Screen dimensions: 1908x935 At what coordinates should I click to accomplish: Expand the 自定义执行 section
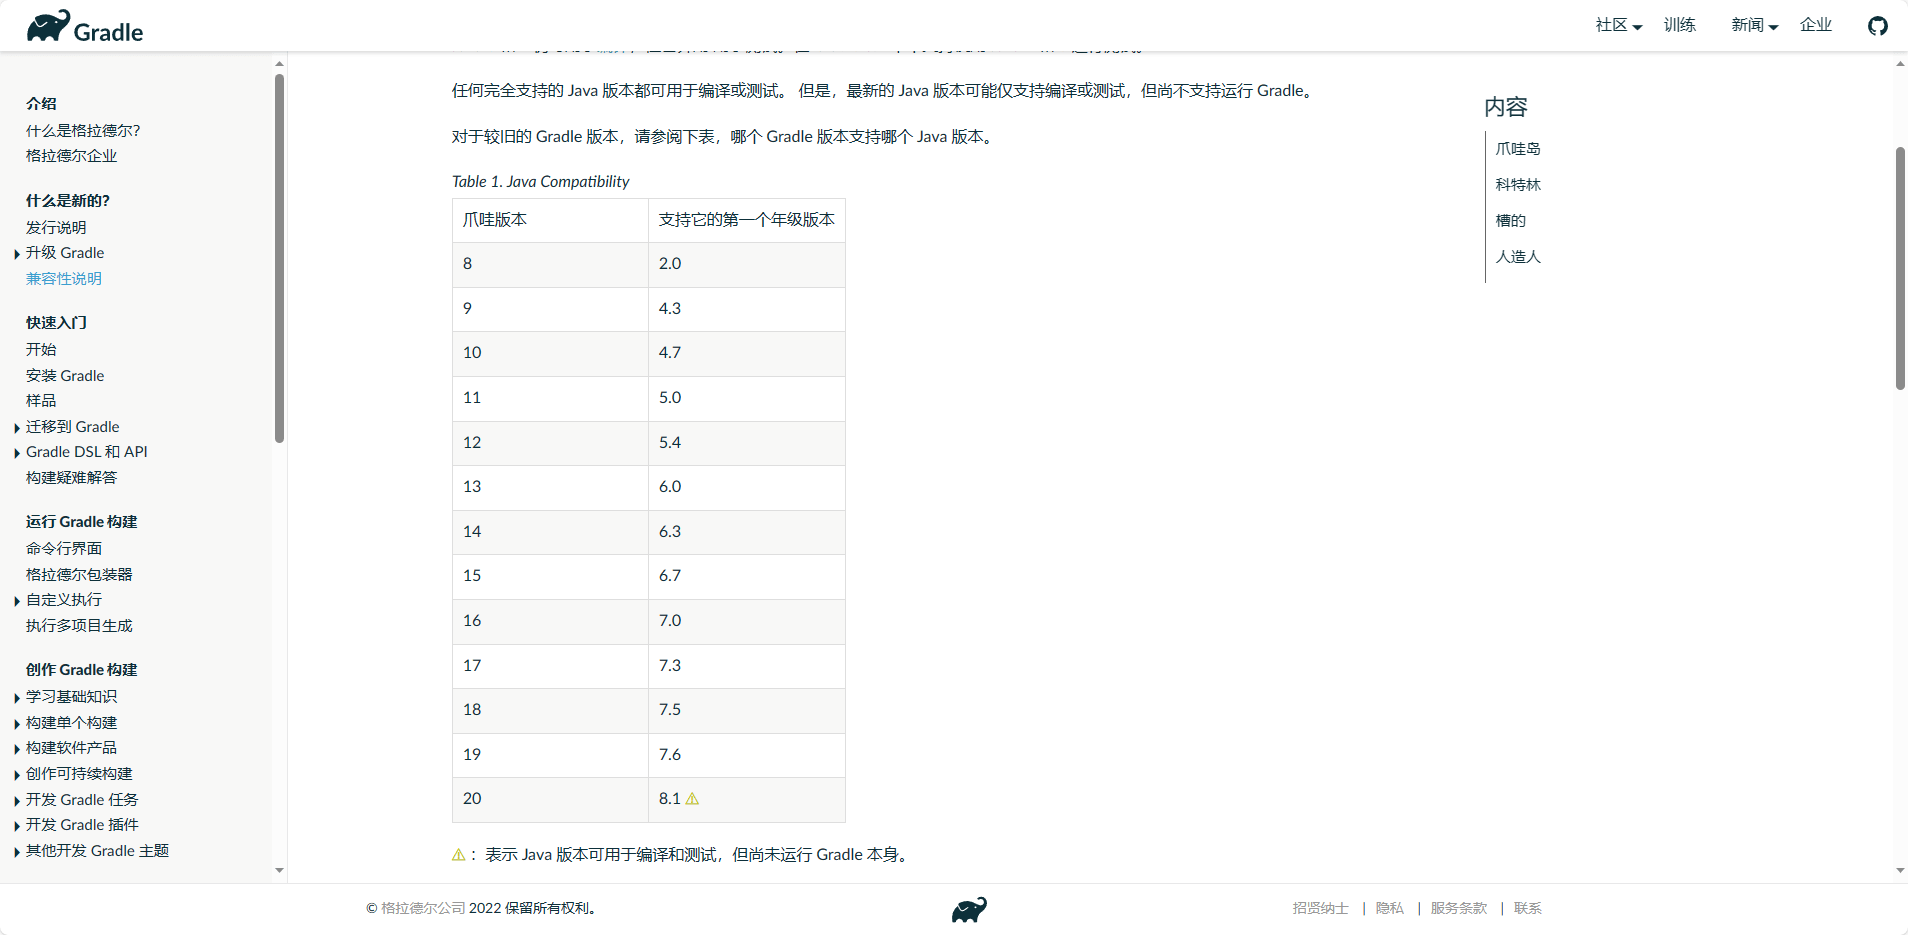17,601
